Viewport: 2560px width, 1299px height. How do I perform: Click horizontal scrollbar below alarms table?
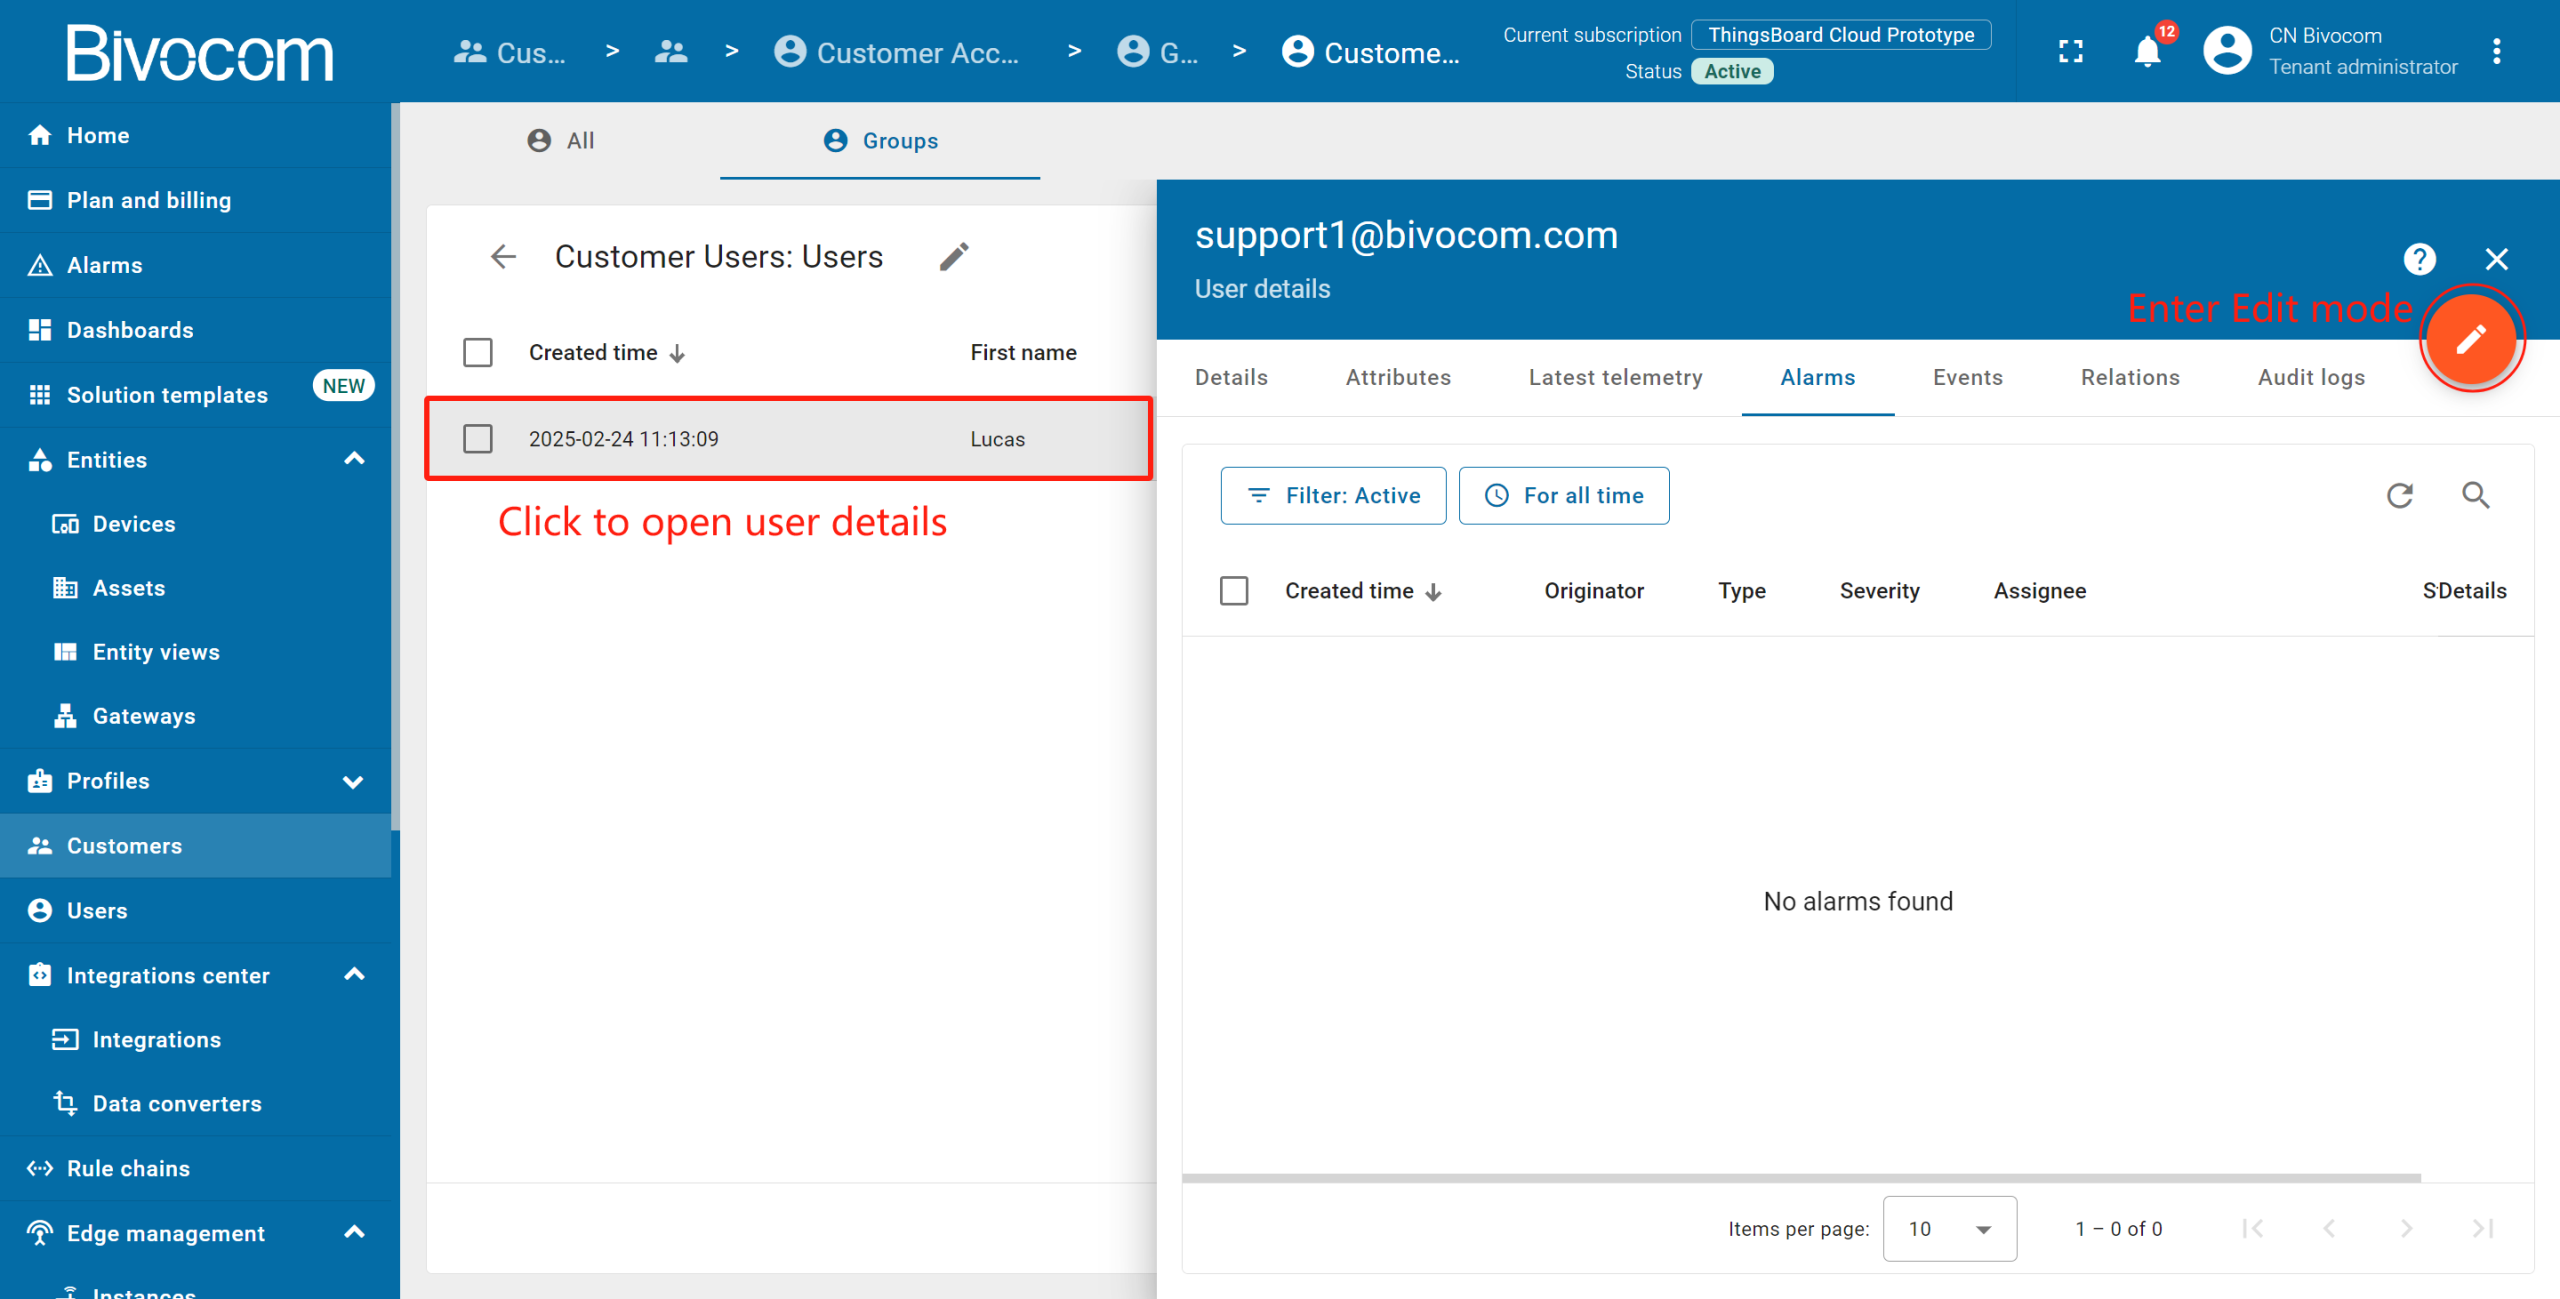(x=1800, y=1178)
